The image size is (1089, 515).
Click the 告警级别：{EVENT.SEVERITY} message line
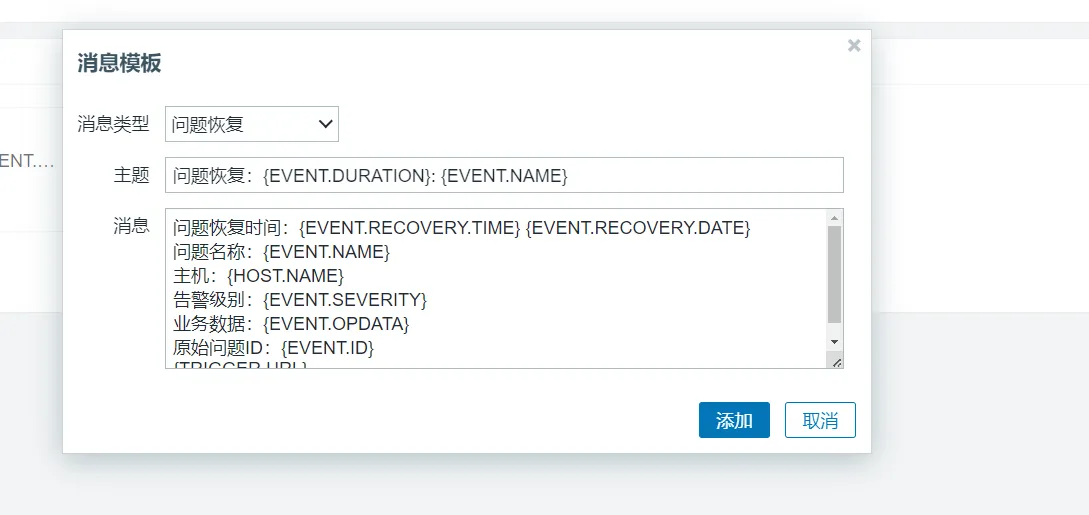click(300, 300)
